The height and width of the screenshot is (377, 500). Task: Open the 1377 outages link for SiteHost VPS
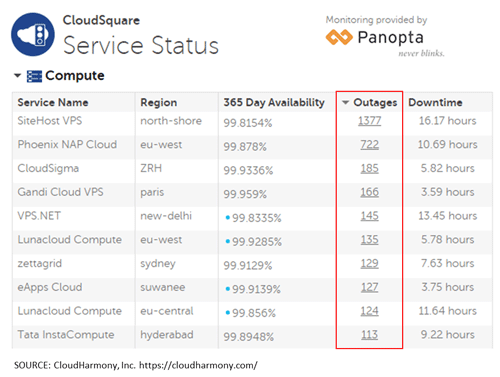(x=369, y=121)
